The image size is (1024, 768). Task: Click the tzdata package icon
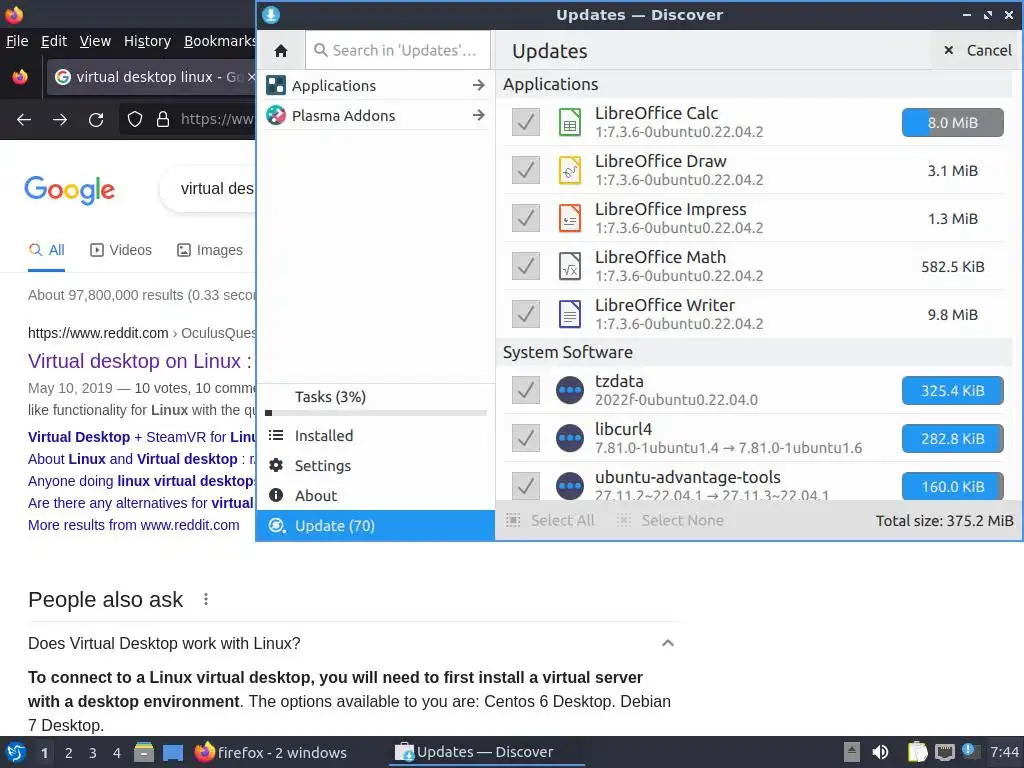[x=569, y=390]
